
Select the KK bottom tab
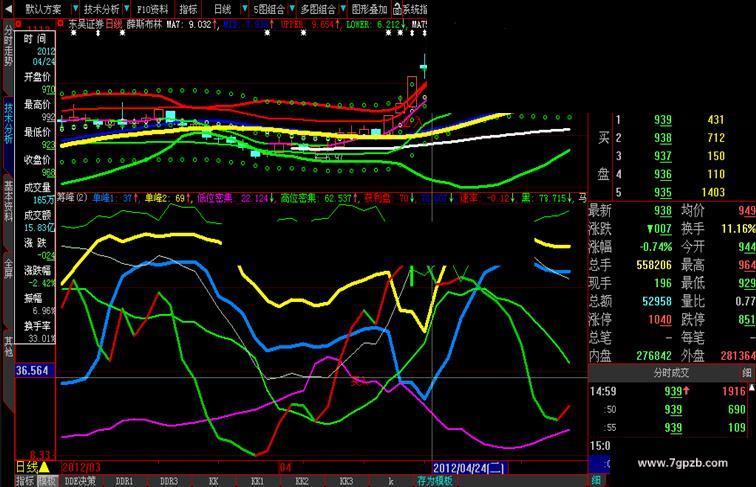(214, 481)
